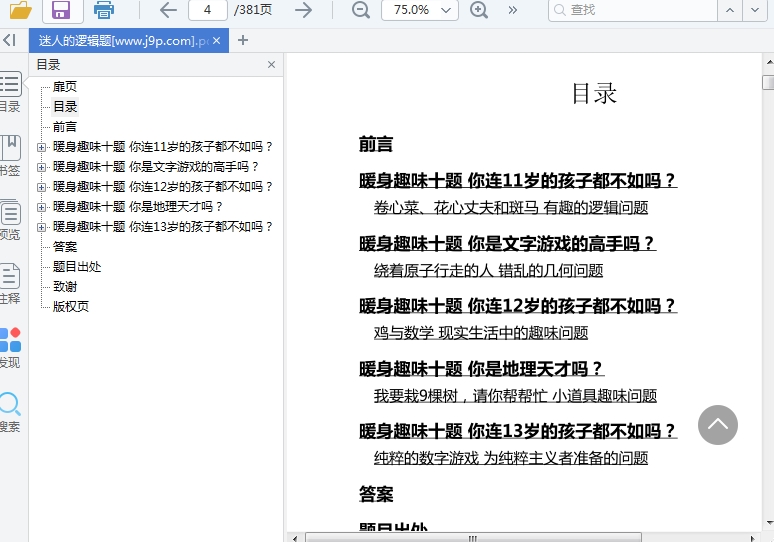Screen dimensions: 774x542
Task: Follow page link 你是文字游戏的高手吗
Action: pos(507,243)
